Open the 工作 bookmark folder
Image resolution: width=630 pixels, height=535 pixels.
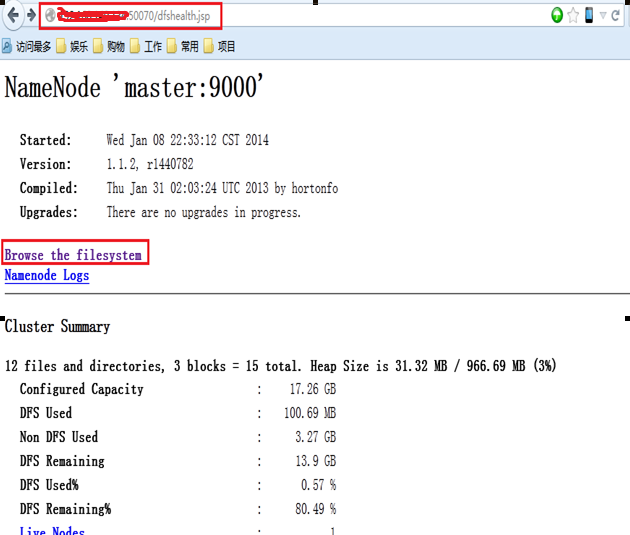click(x=147, y=46)
